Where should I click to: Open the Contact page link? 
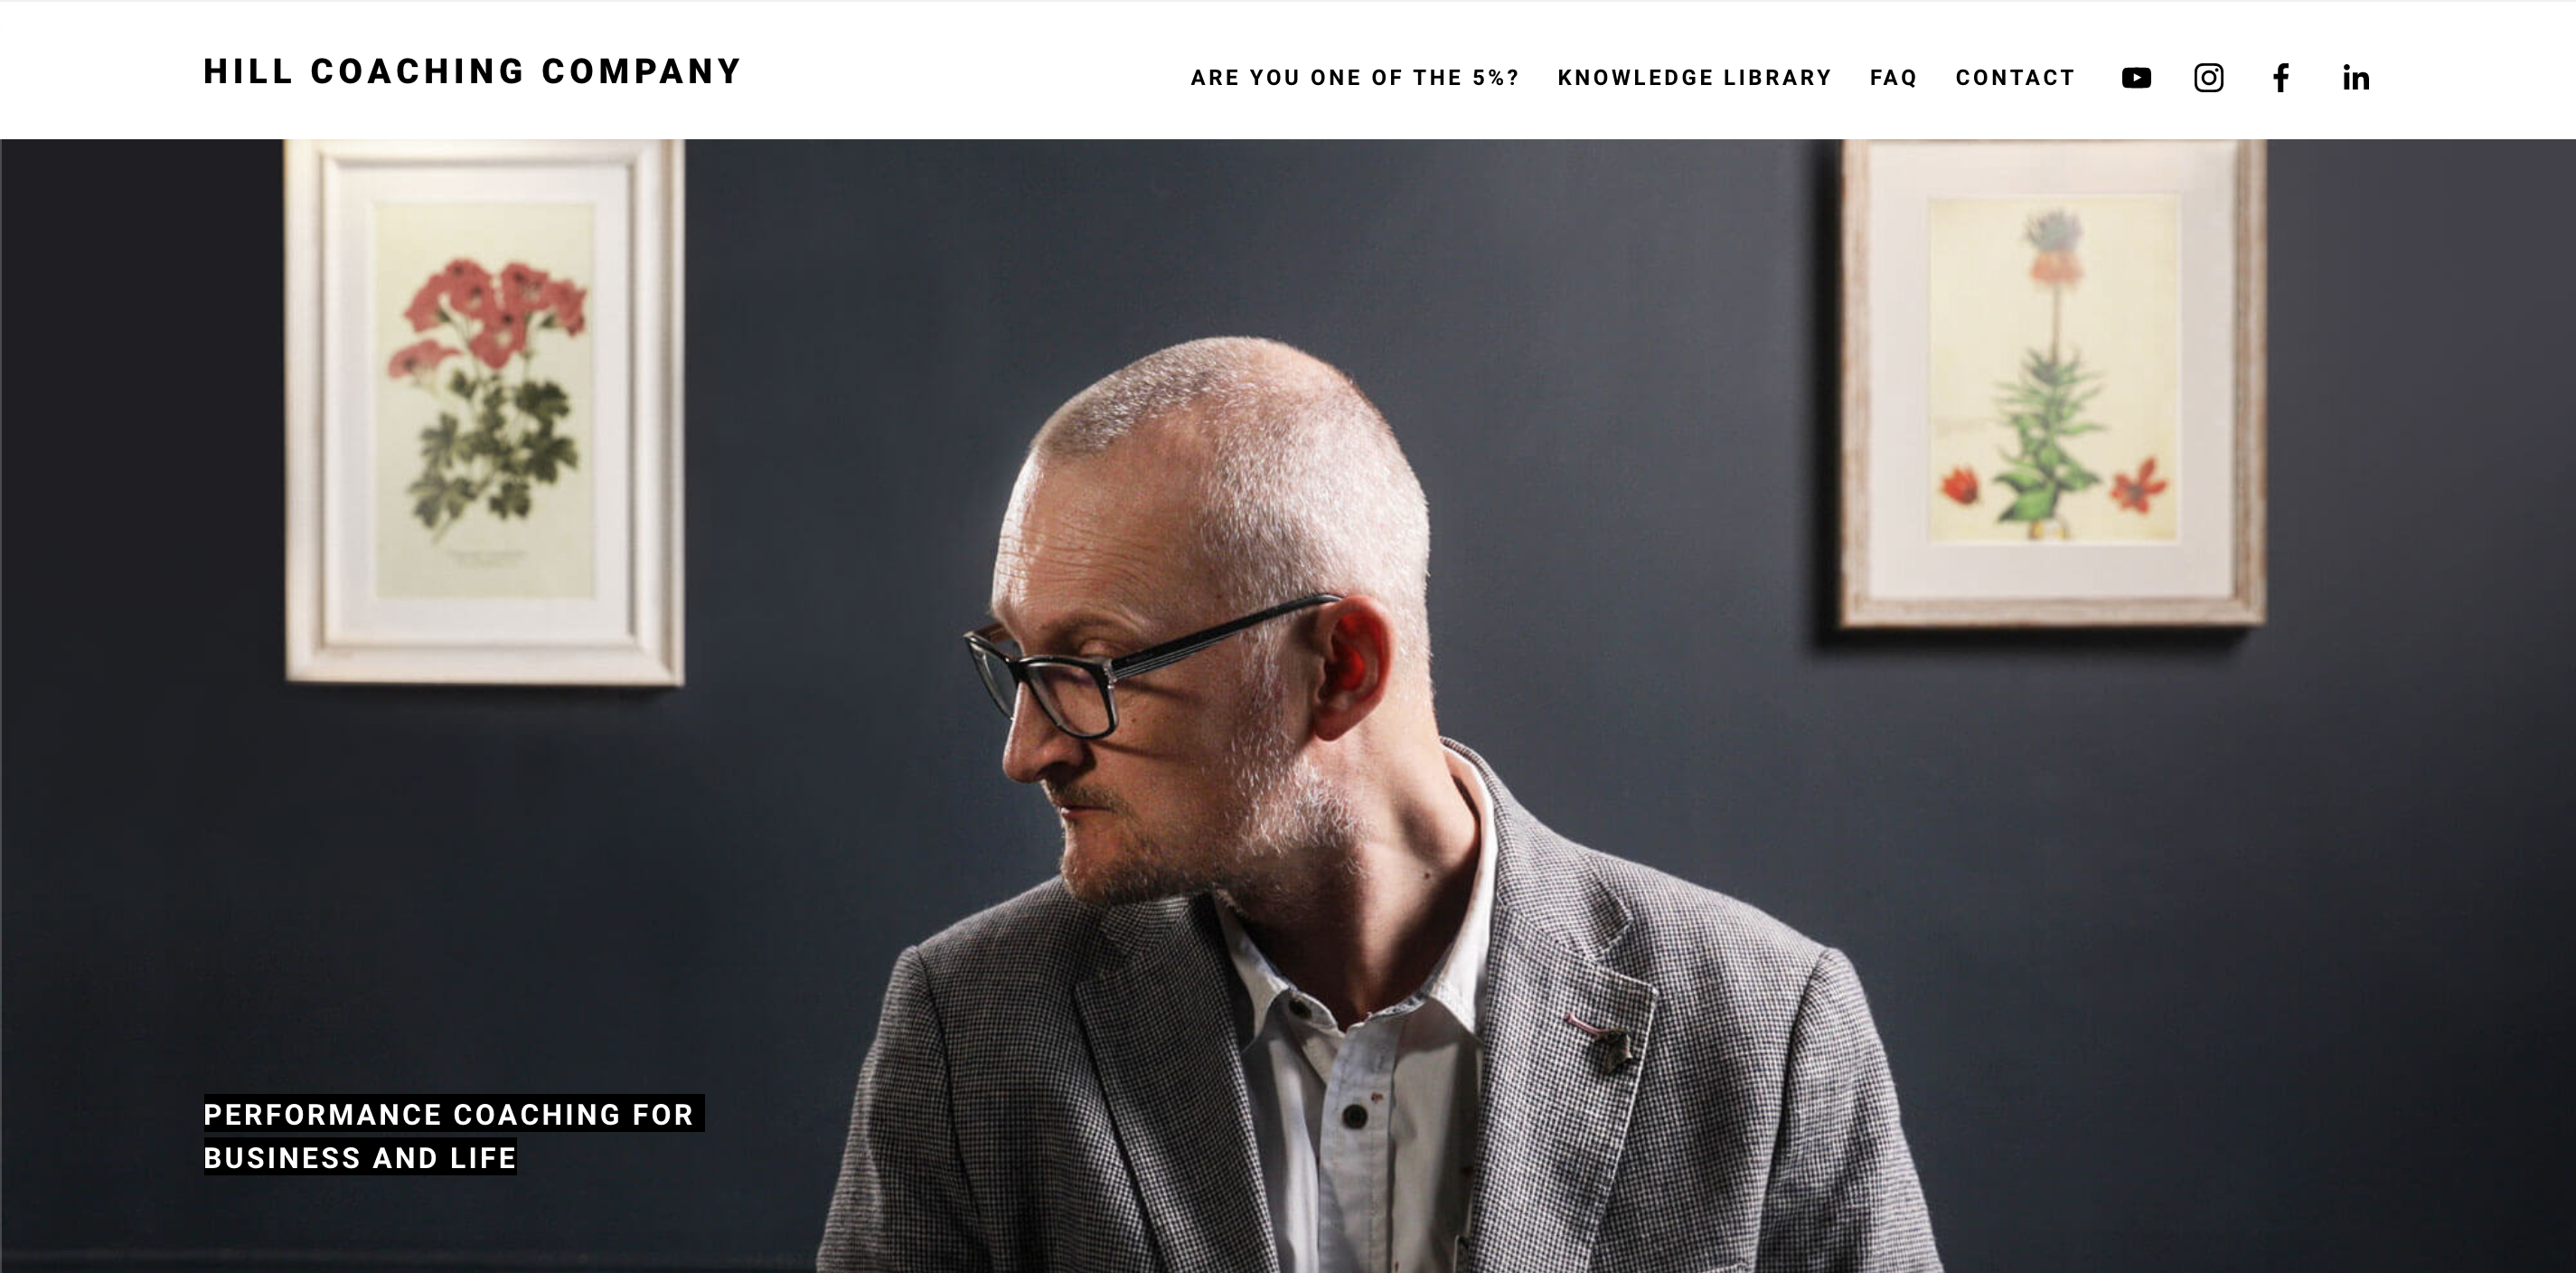2015,78
